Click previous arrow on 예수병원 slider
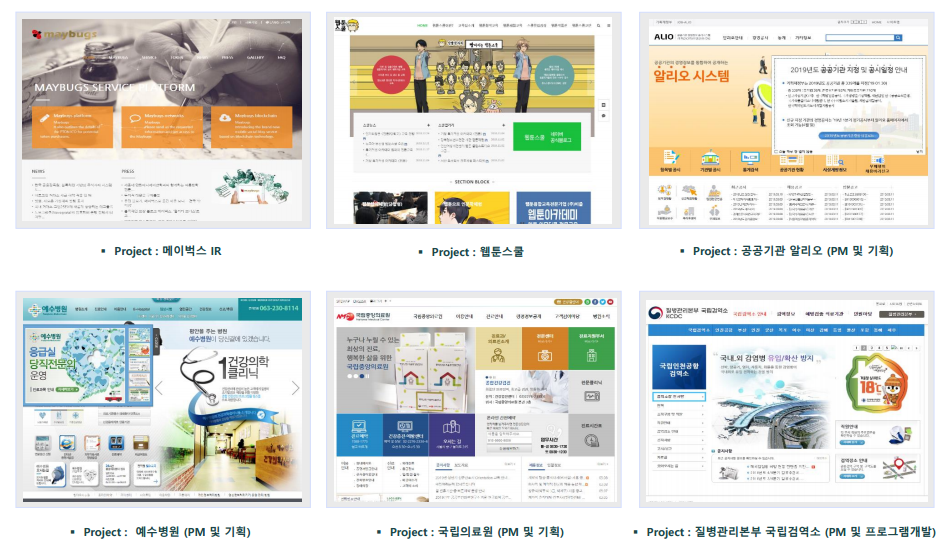951x556 pixels. pyautogui.click(x=159, y=388)
